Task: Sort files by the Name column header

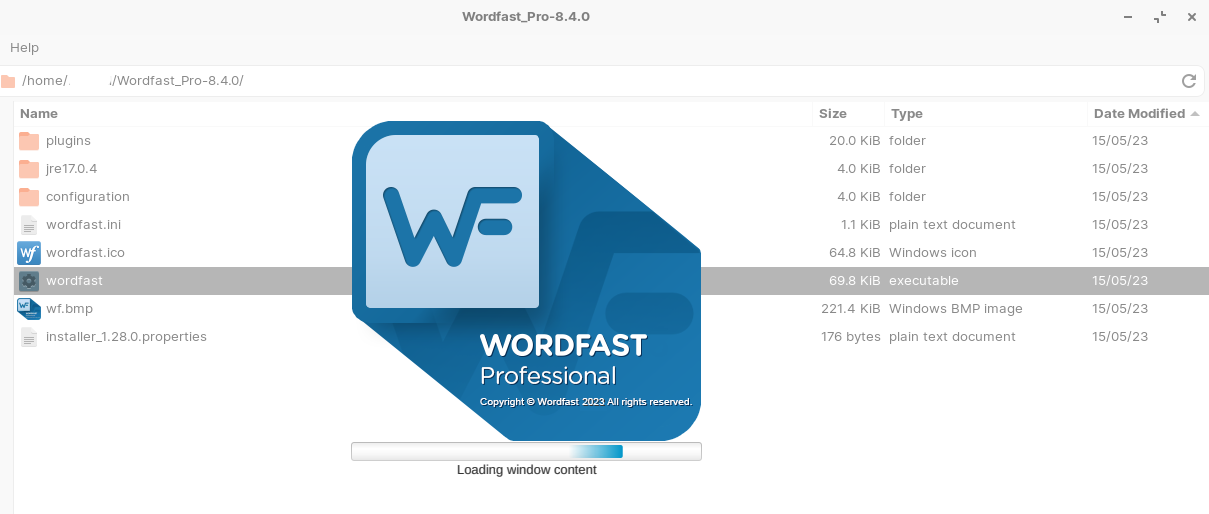Action: (39, 114)
